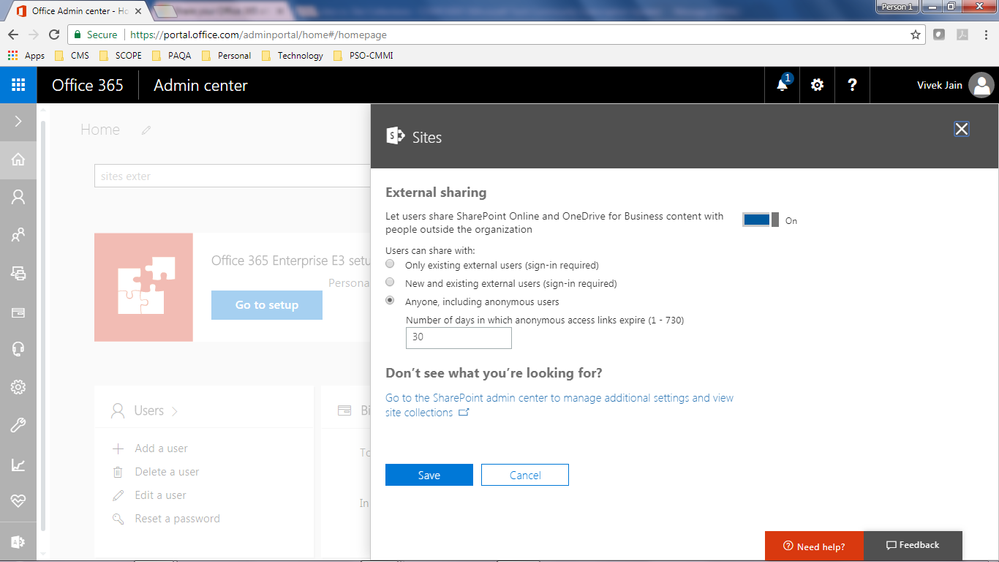
Task: Open Users from the sidebar icon
Action: [x=18, y=197]
